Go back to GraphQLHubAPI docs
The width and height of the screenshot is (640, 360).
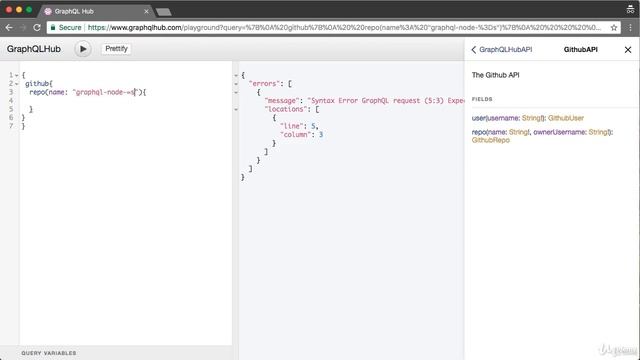502,49
